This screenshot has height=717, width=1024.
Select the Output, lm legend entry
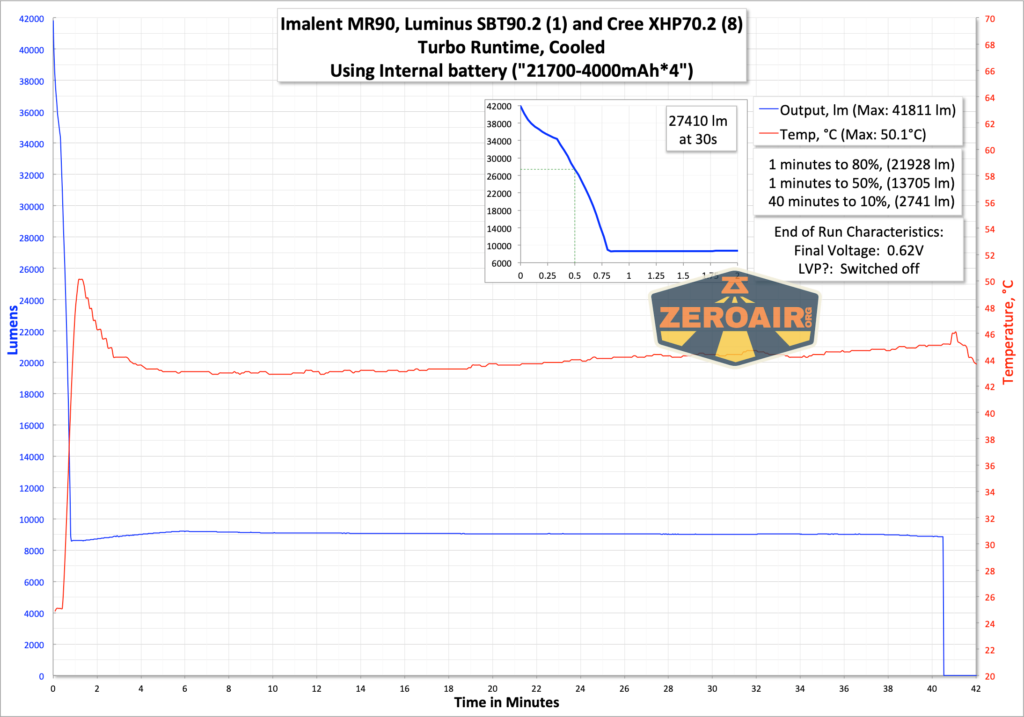(x=858, y=110)
